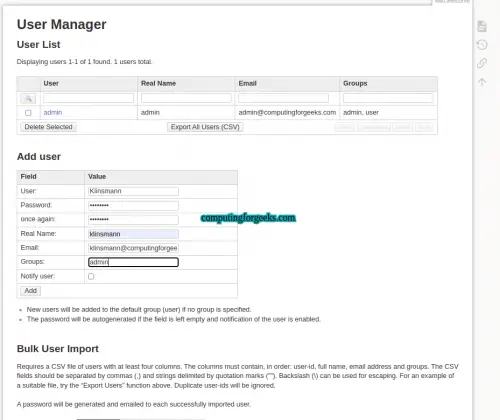Focus the Real Name filter field
This screenshot has height=420, width=500.
pyautogui.click(x=186, y=98)
